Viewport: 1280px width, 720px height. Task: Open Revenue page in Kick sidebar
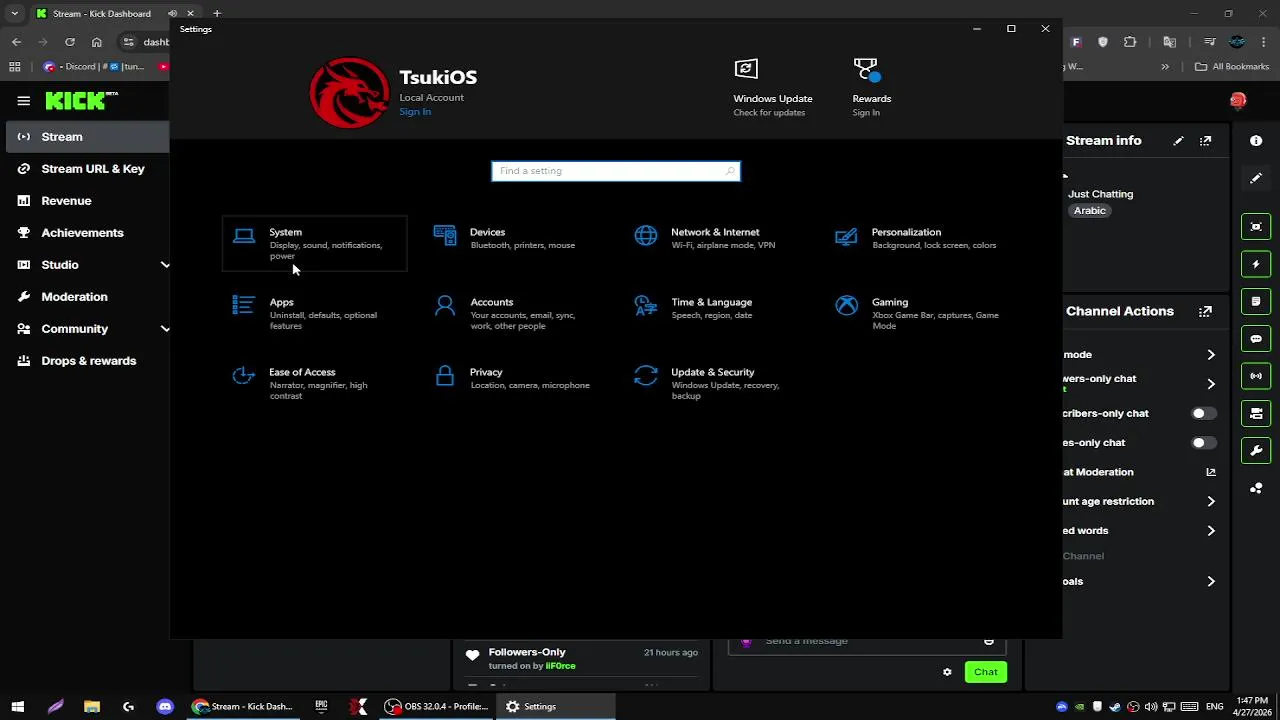(x=87, y=201)
